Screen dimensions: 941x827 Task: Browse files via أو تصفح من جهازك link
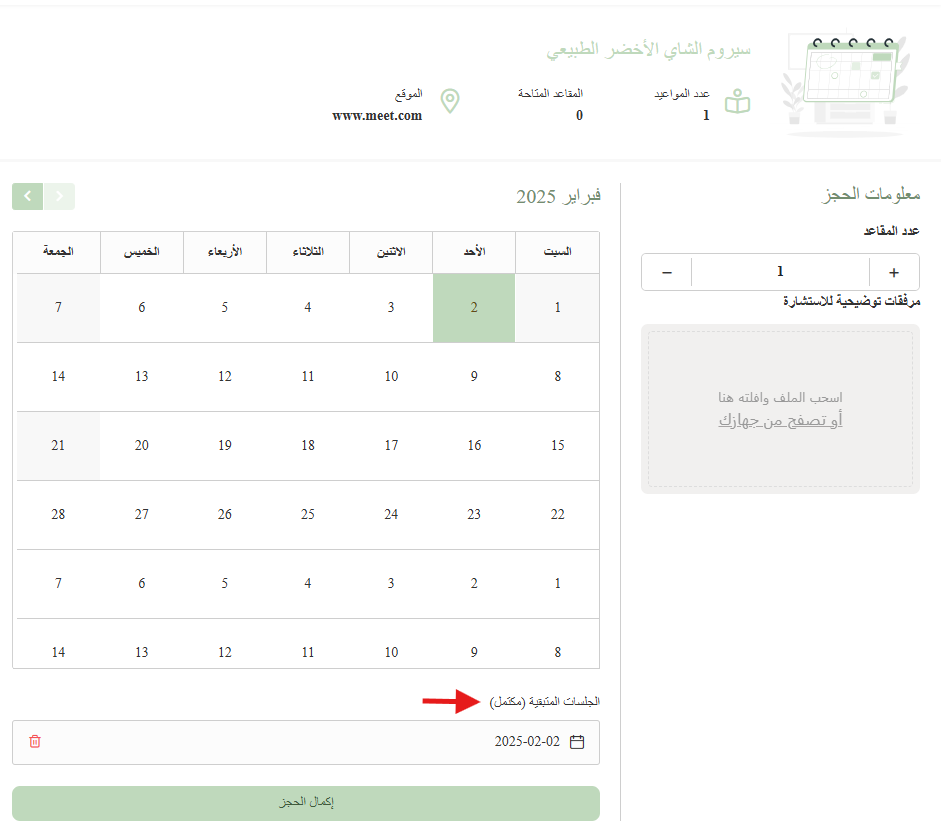point(780,420)
